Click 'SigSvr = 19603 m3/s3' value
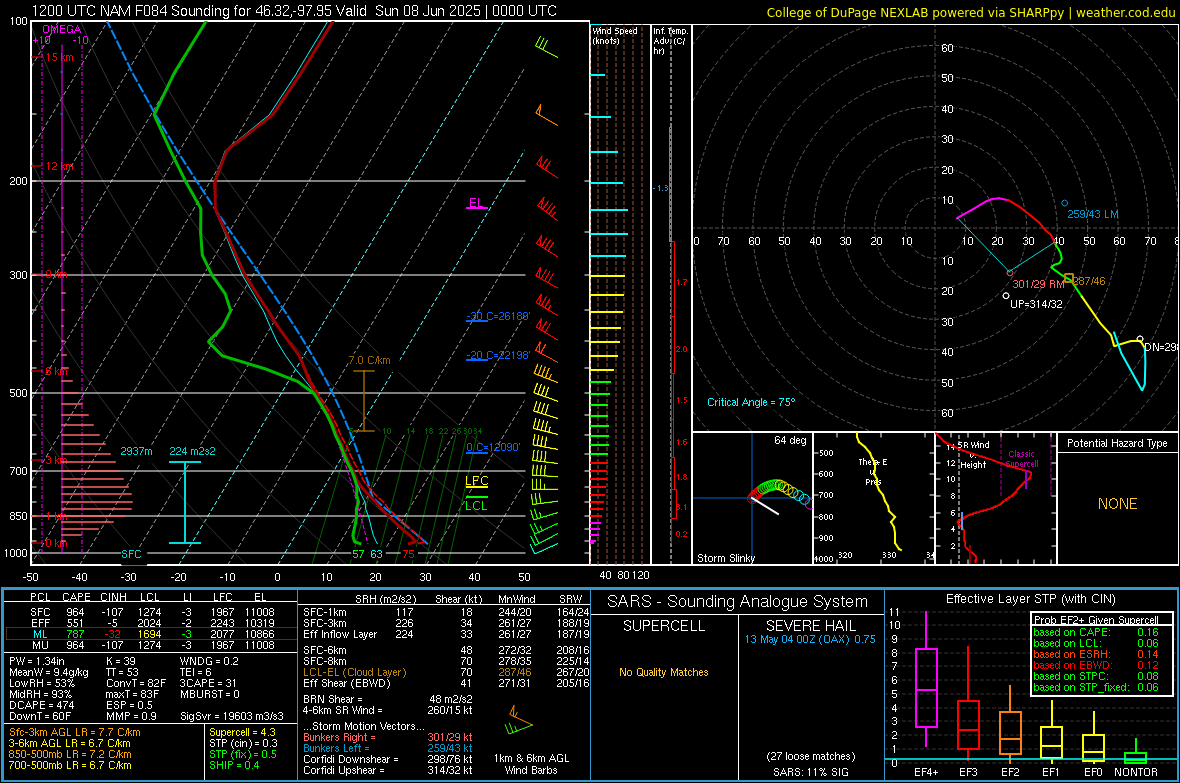 tap(232, 716)
